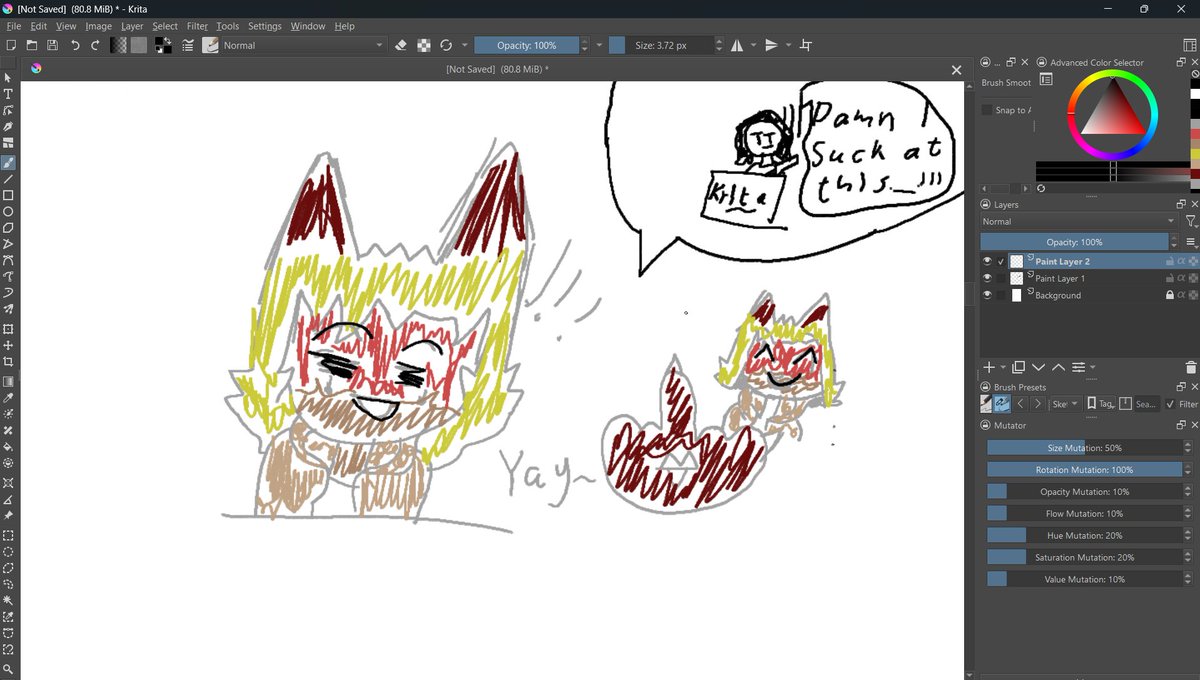Select the Gradient tool
The height and width of the screenshot is (680, 1200).
[x=8, y=381]
